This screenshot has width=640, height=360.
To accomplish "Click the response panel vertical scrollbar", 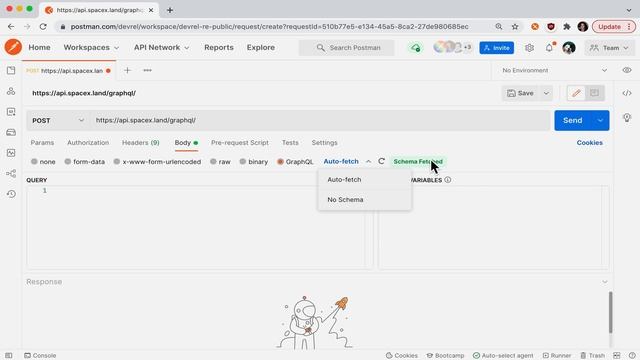I will pos(611,312).
